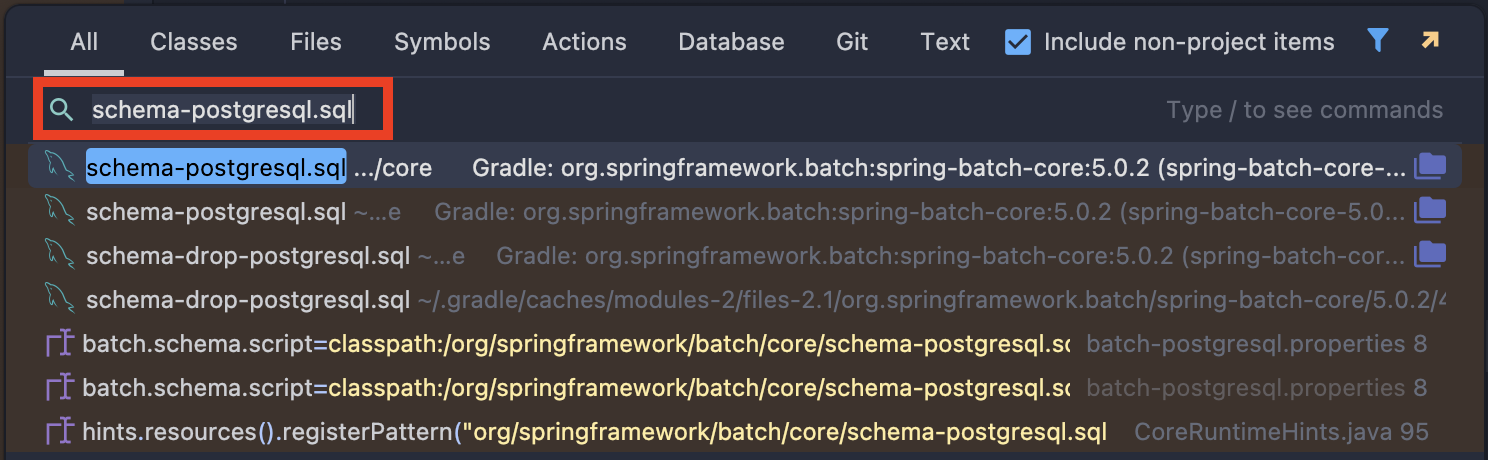Open schema-drop-postgresql.sql result under ~/.gradle/caches path

tap(744, 300)
